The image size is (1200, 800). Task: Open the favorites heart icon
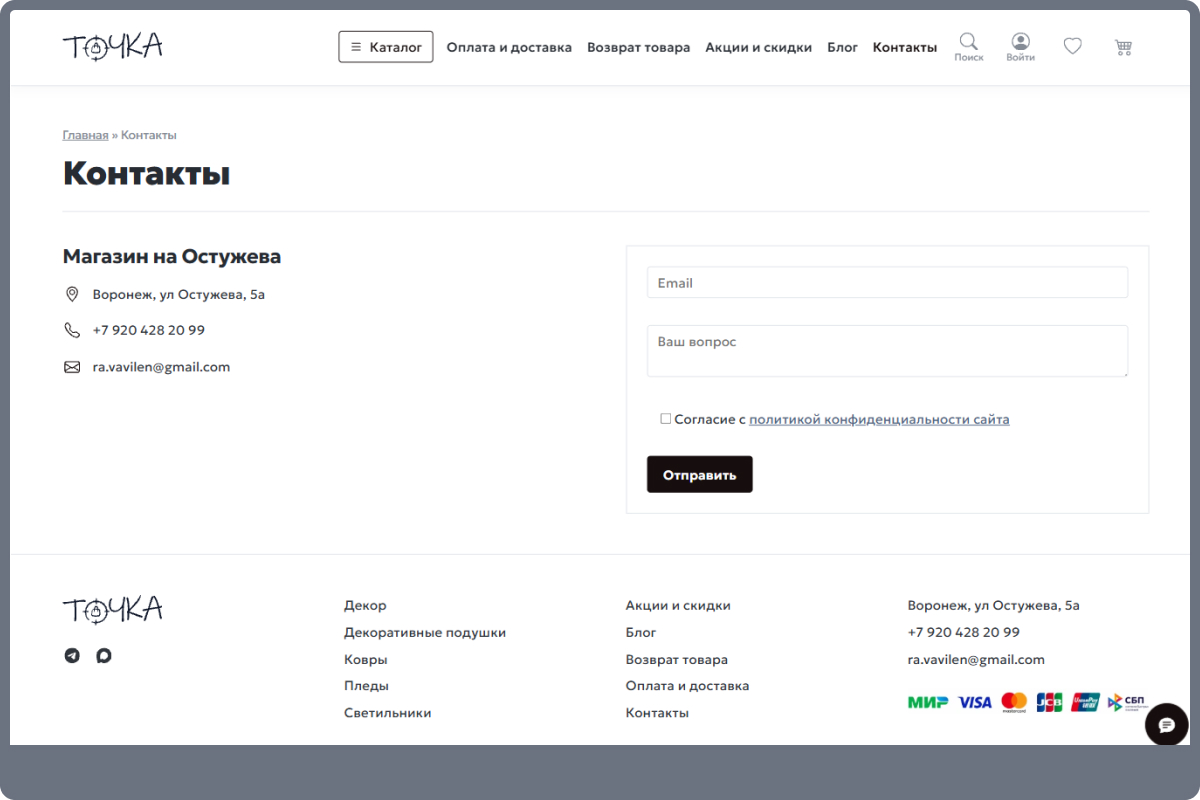[1072, 46]
